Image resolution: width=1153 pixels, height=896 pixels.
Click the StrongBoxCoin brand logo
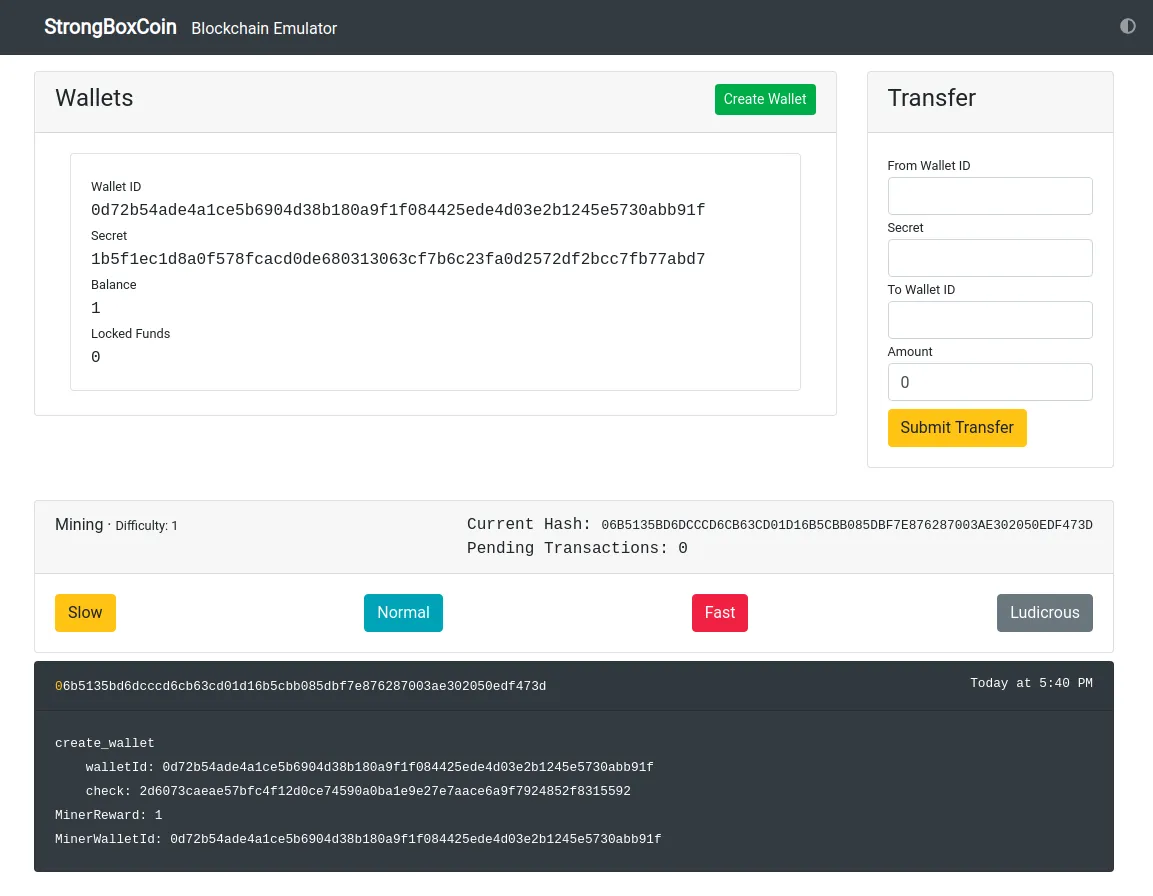click(110, 27)
